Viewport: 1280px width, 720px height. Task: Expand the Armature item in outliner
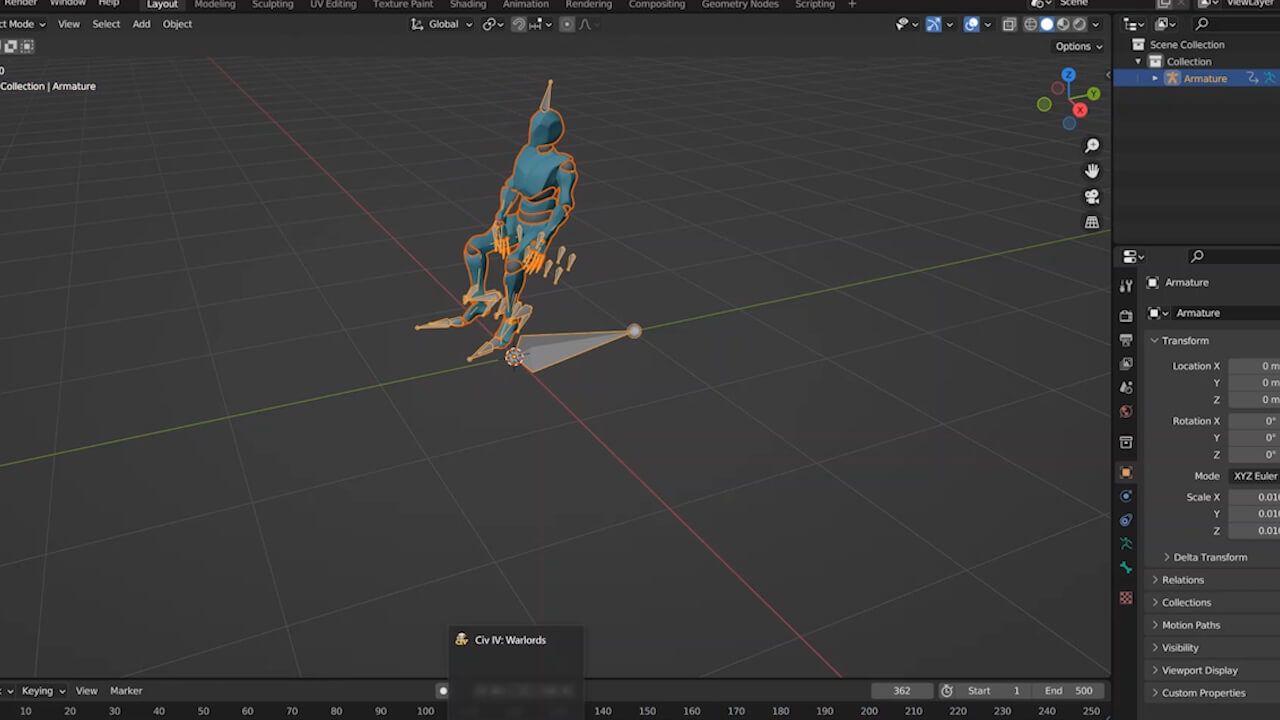point(1155,78)
